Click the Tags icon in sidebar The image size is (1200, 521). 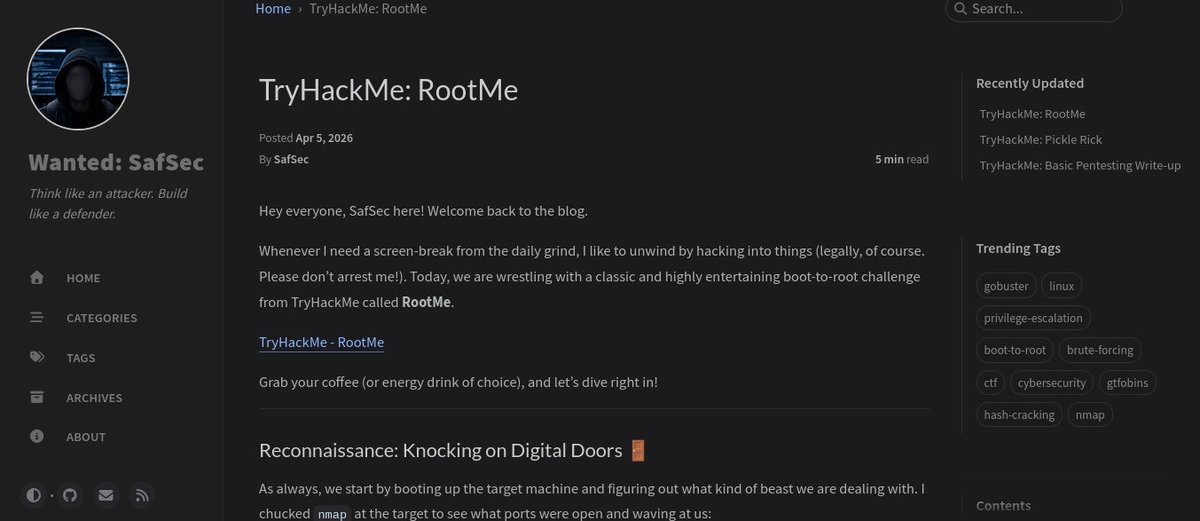tap(37, 357)
